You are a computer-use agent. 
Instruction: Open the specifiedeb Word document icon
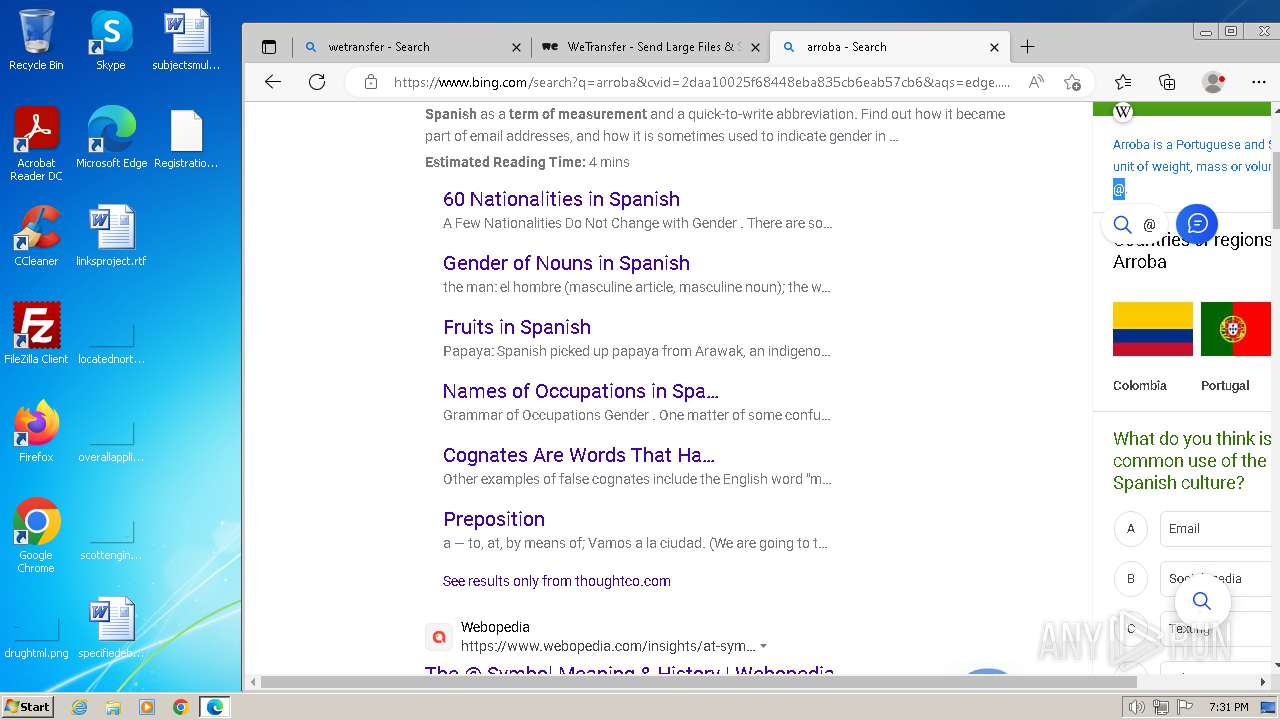click(111, 628)
